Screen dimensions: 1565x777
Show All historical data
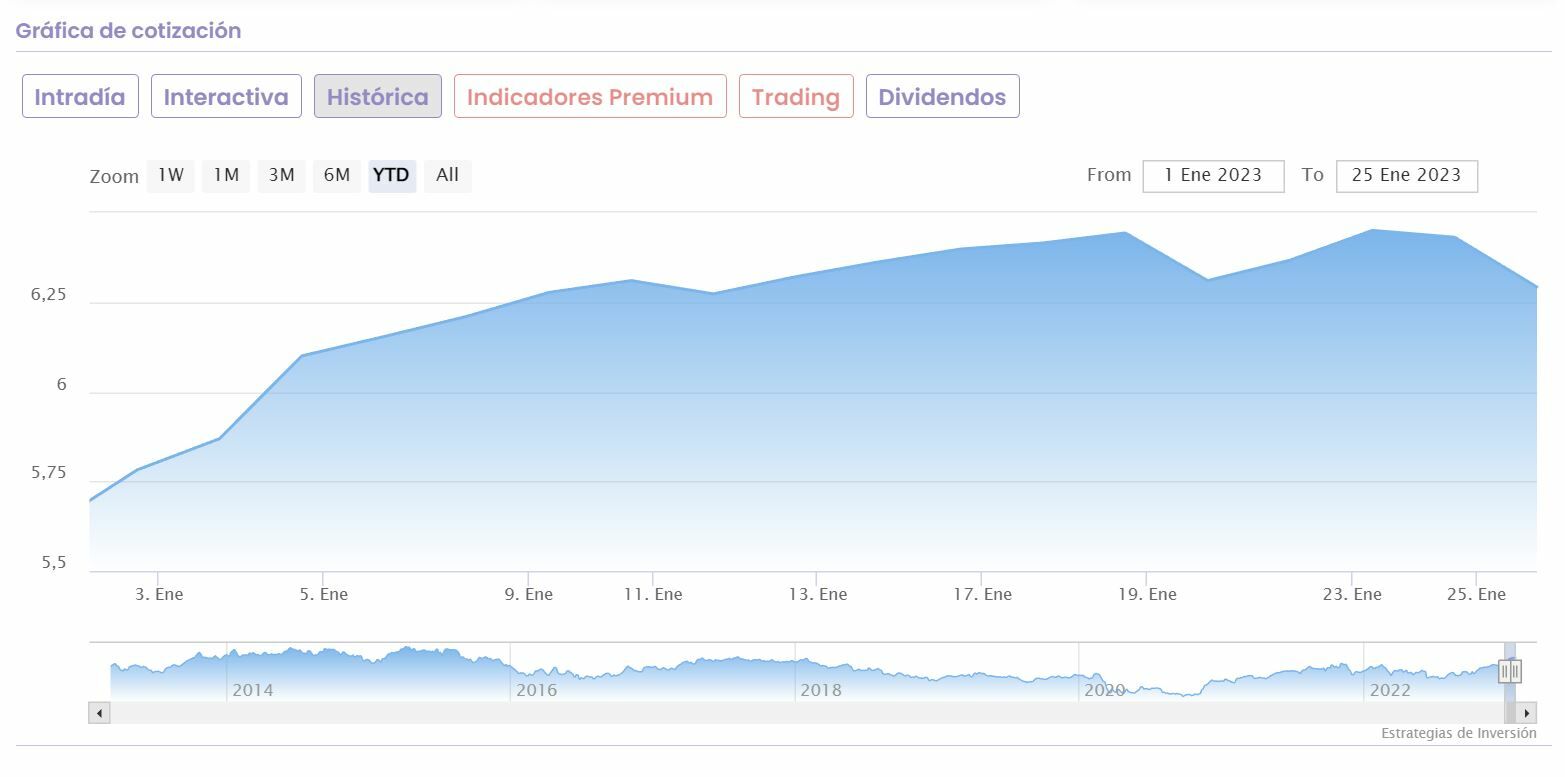coord(447,175)
